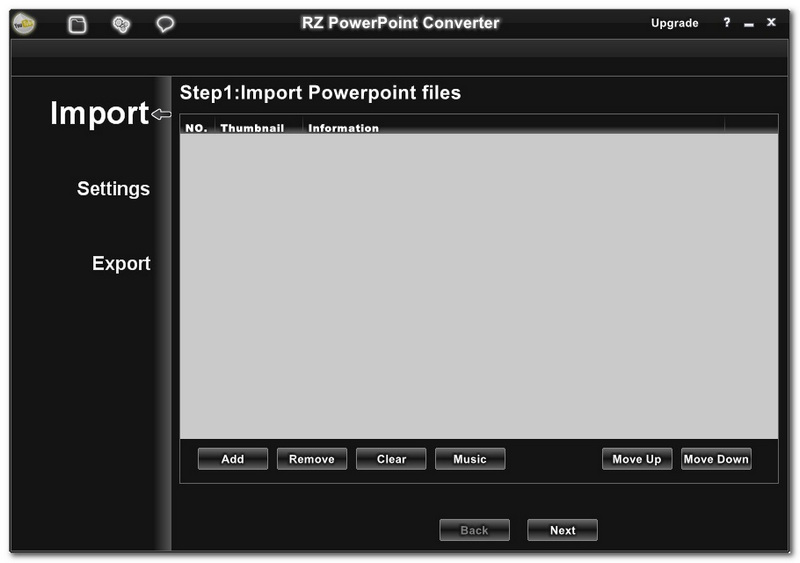Open the file/project icon in title bar
Viewport: 800px width, 563px height.
pos(78,24)
